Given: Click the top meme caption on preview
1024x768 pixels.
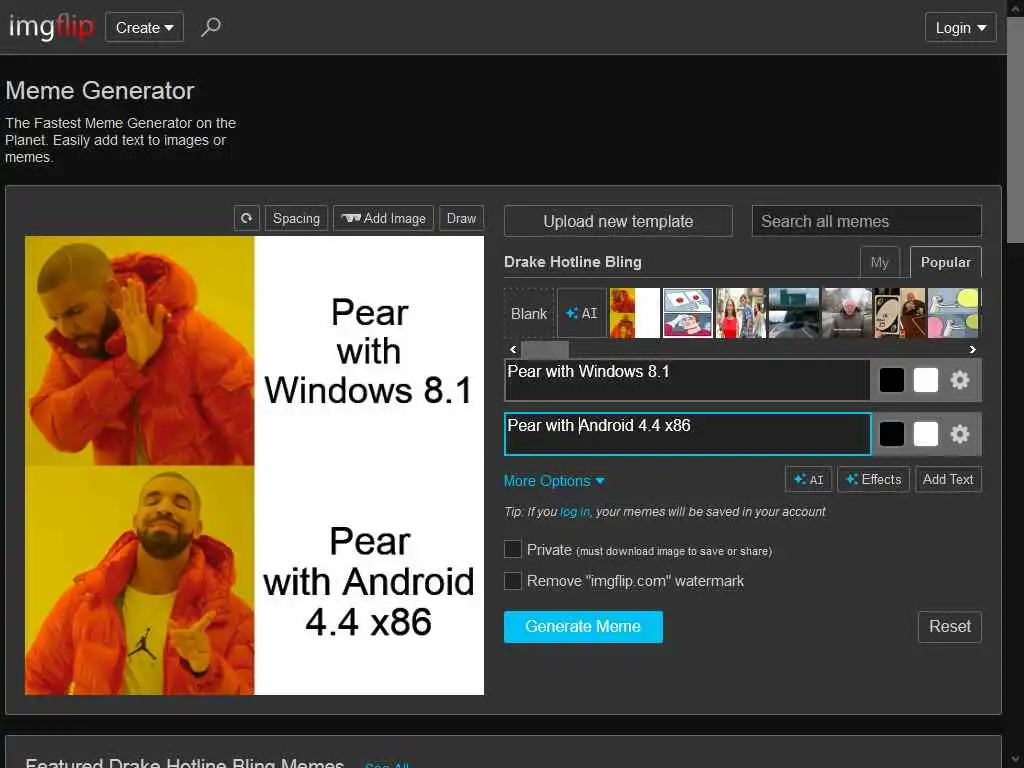Looking at the screenshot, I should coord(369,351).
